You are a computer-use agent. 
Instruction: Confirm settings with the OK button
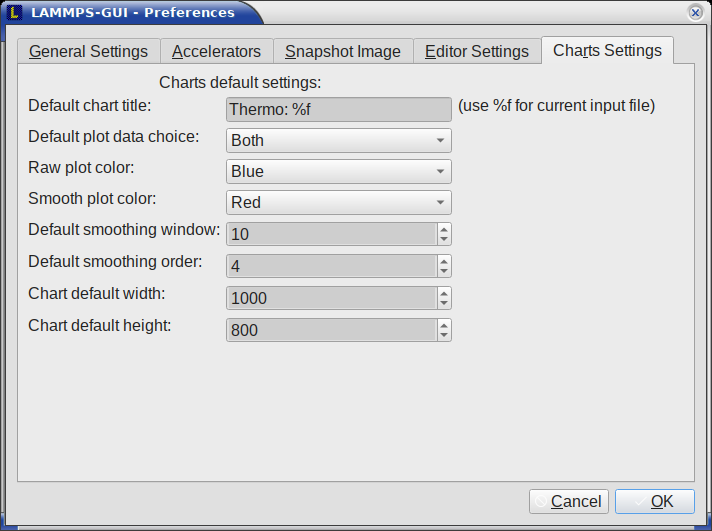(654, 502)
